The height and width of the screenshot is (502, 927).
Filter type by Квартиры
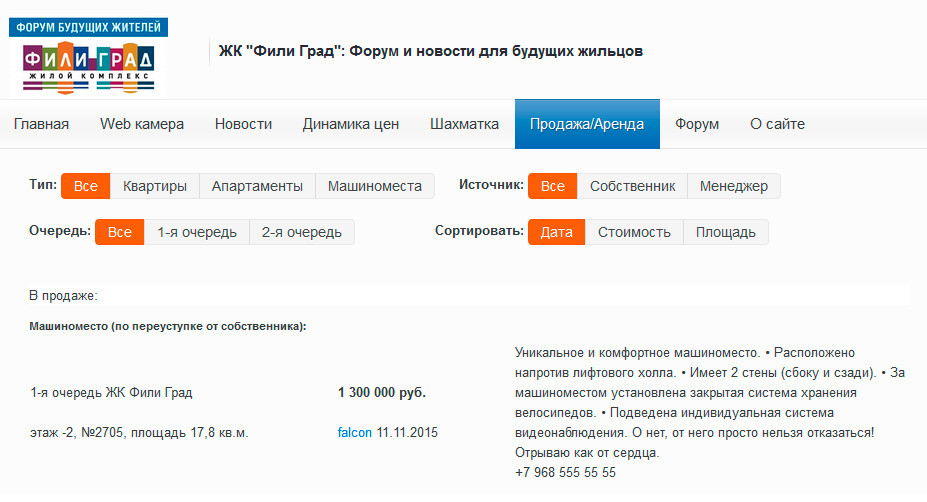pos(155,186)
